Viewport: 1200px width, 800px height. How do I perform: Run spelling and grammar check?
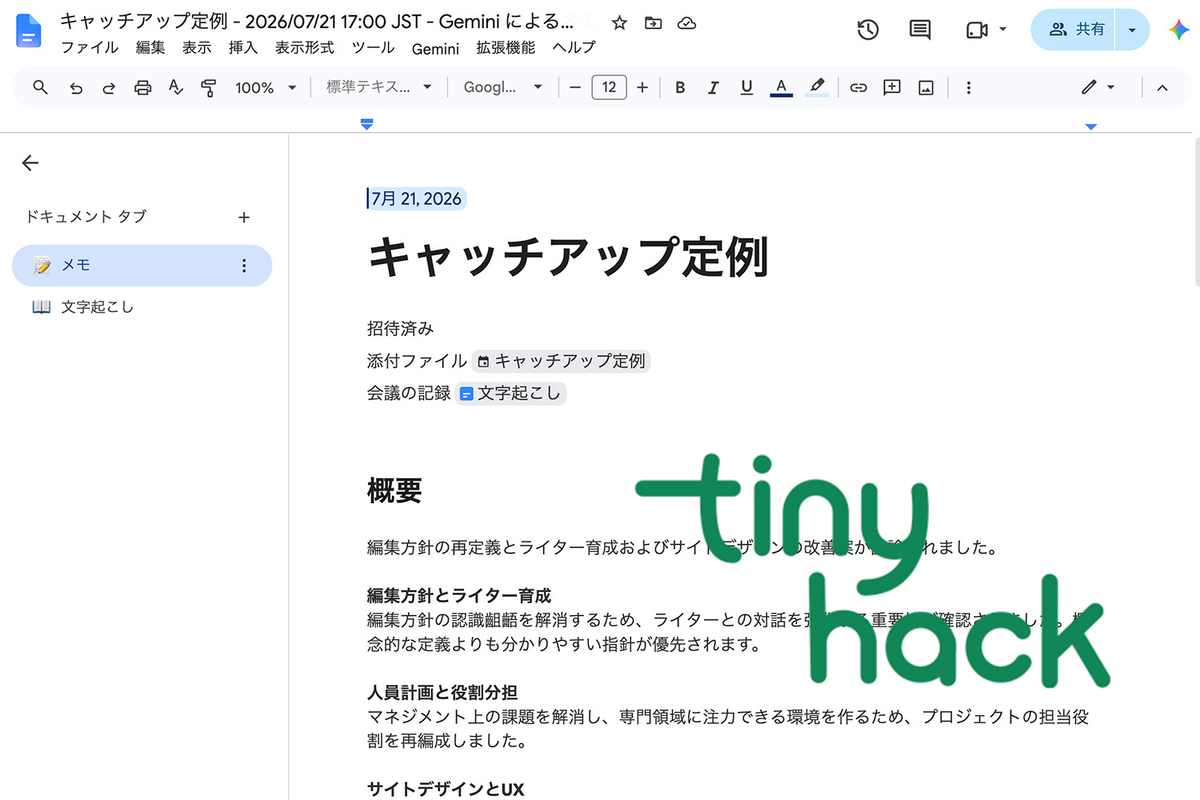click(x=175, y=88)
